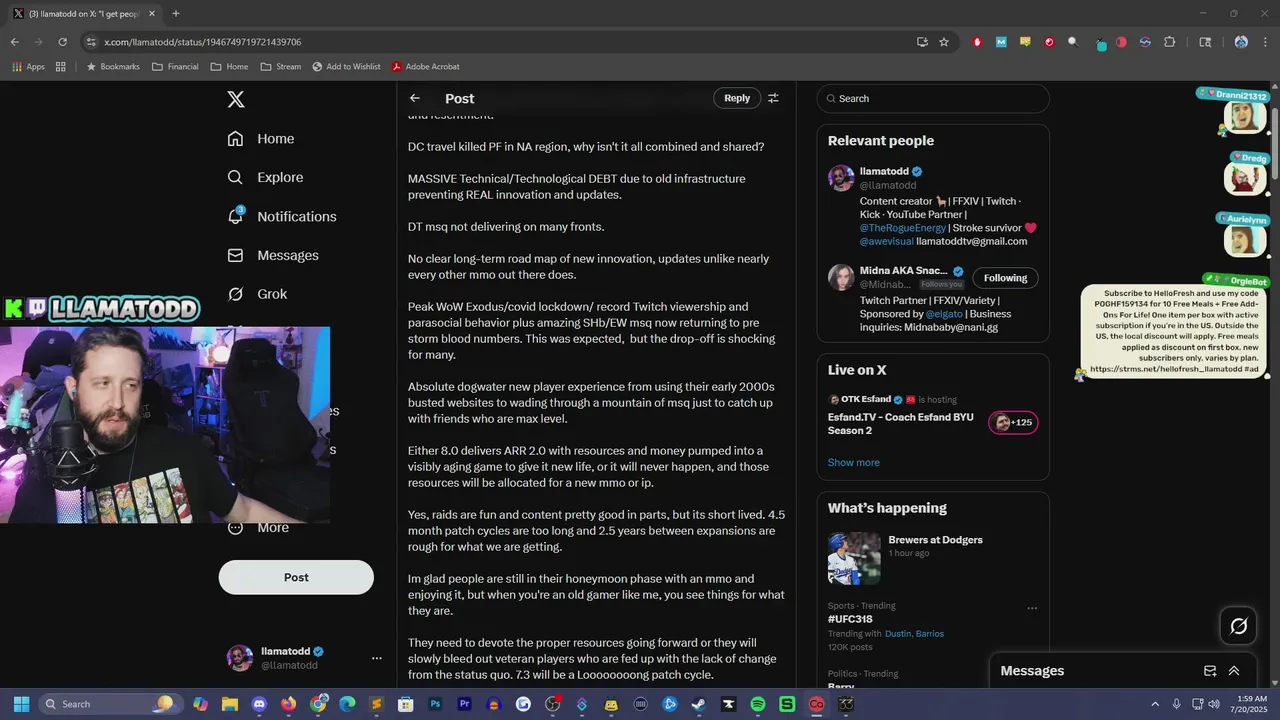1280x720 pixels.
Task: Open the Home bookmarks folder
Action: pos(229,66)
